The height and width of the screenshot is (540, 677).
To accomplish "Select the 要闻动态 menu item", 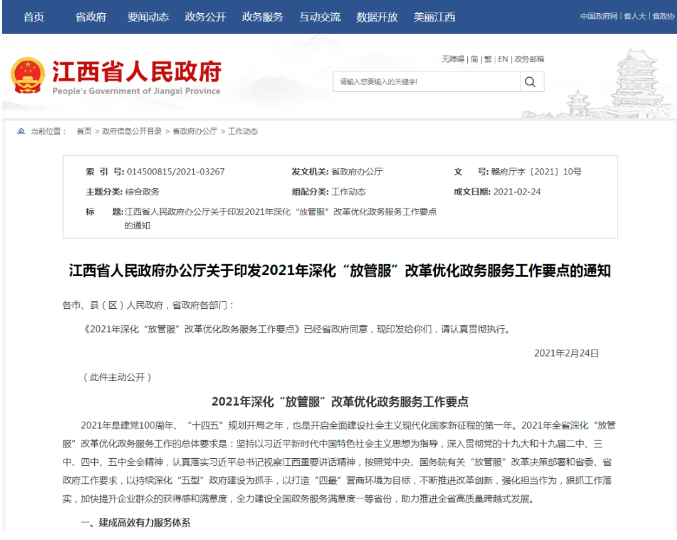I will tap(147, 17).
